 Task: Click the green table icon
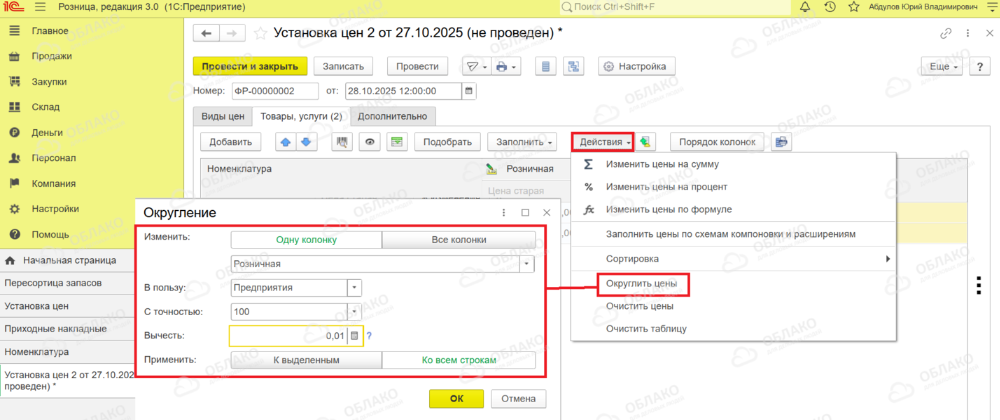point(396,142)
